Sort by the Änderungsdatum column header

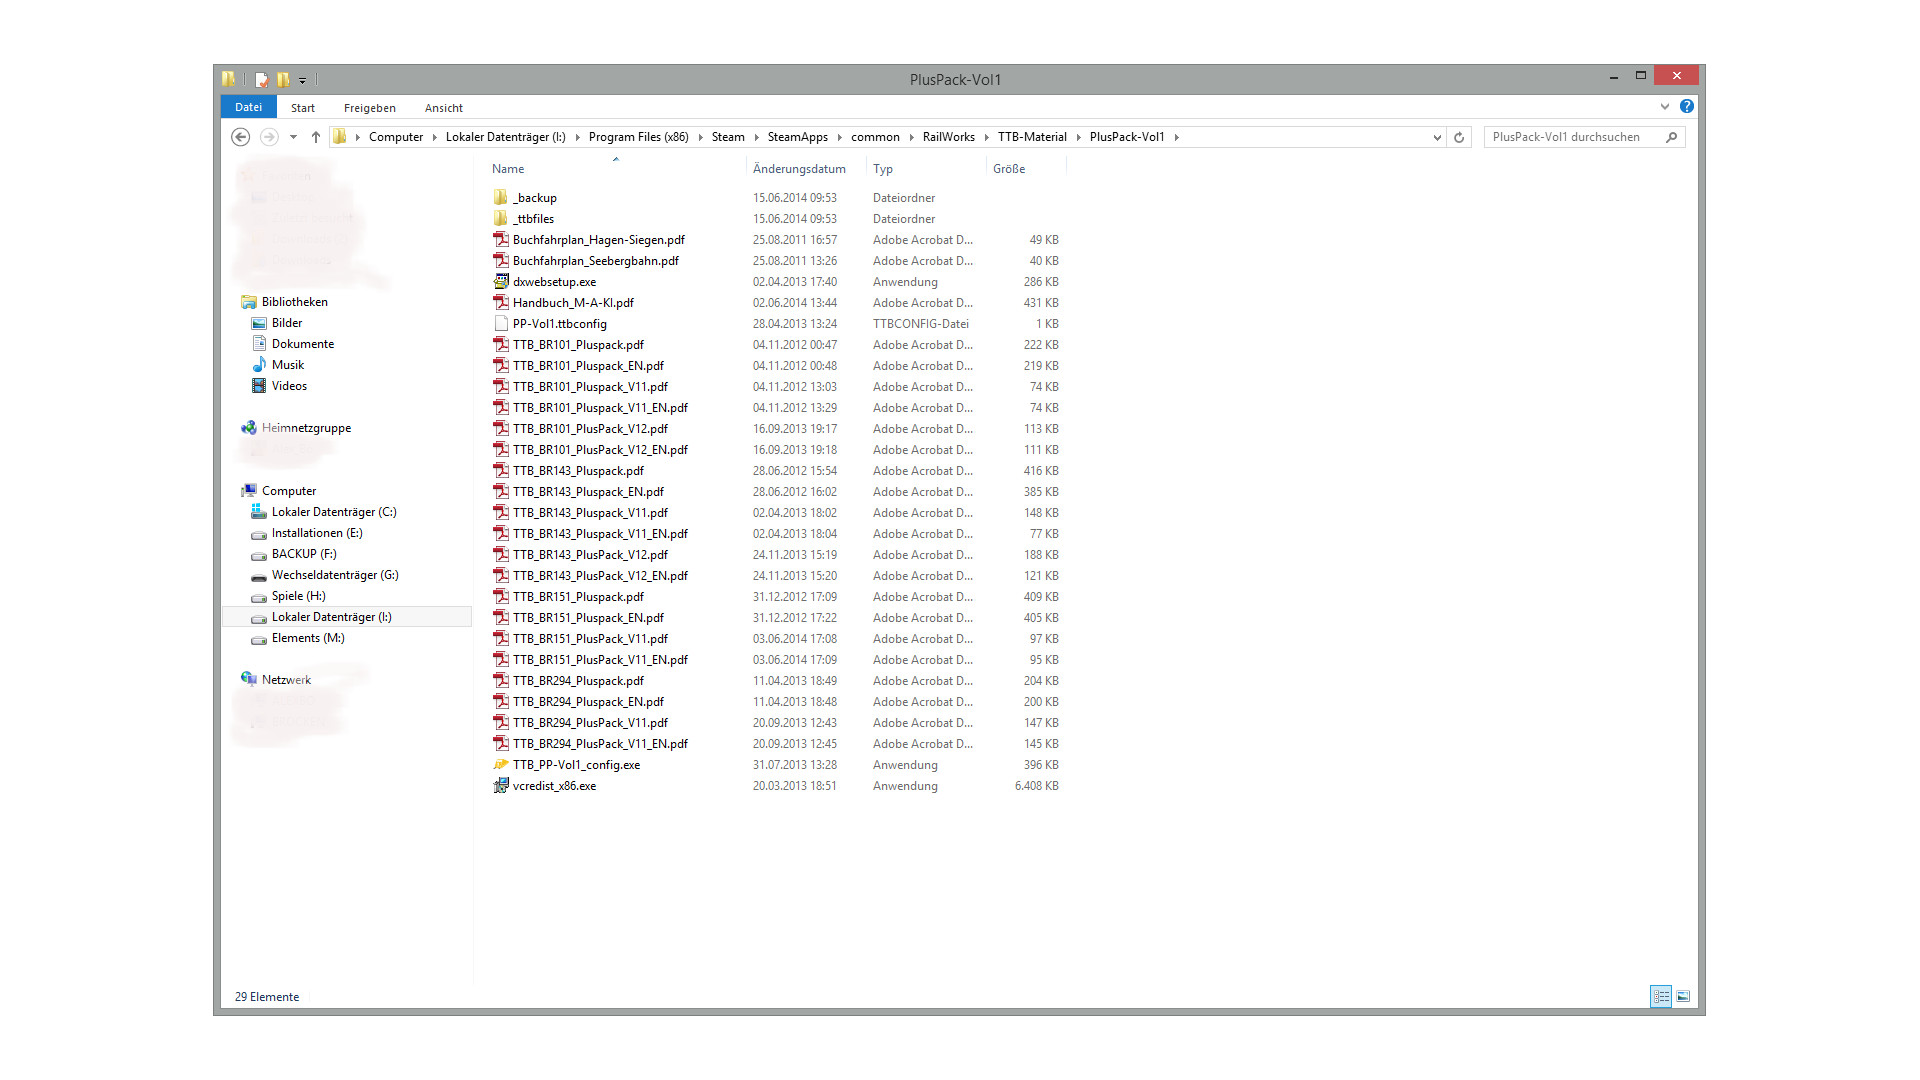pyautogui.click(x=799, y=169)
